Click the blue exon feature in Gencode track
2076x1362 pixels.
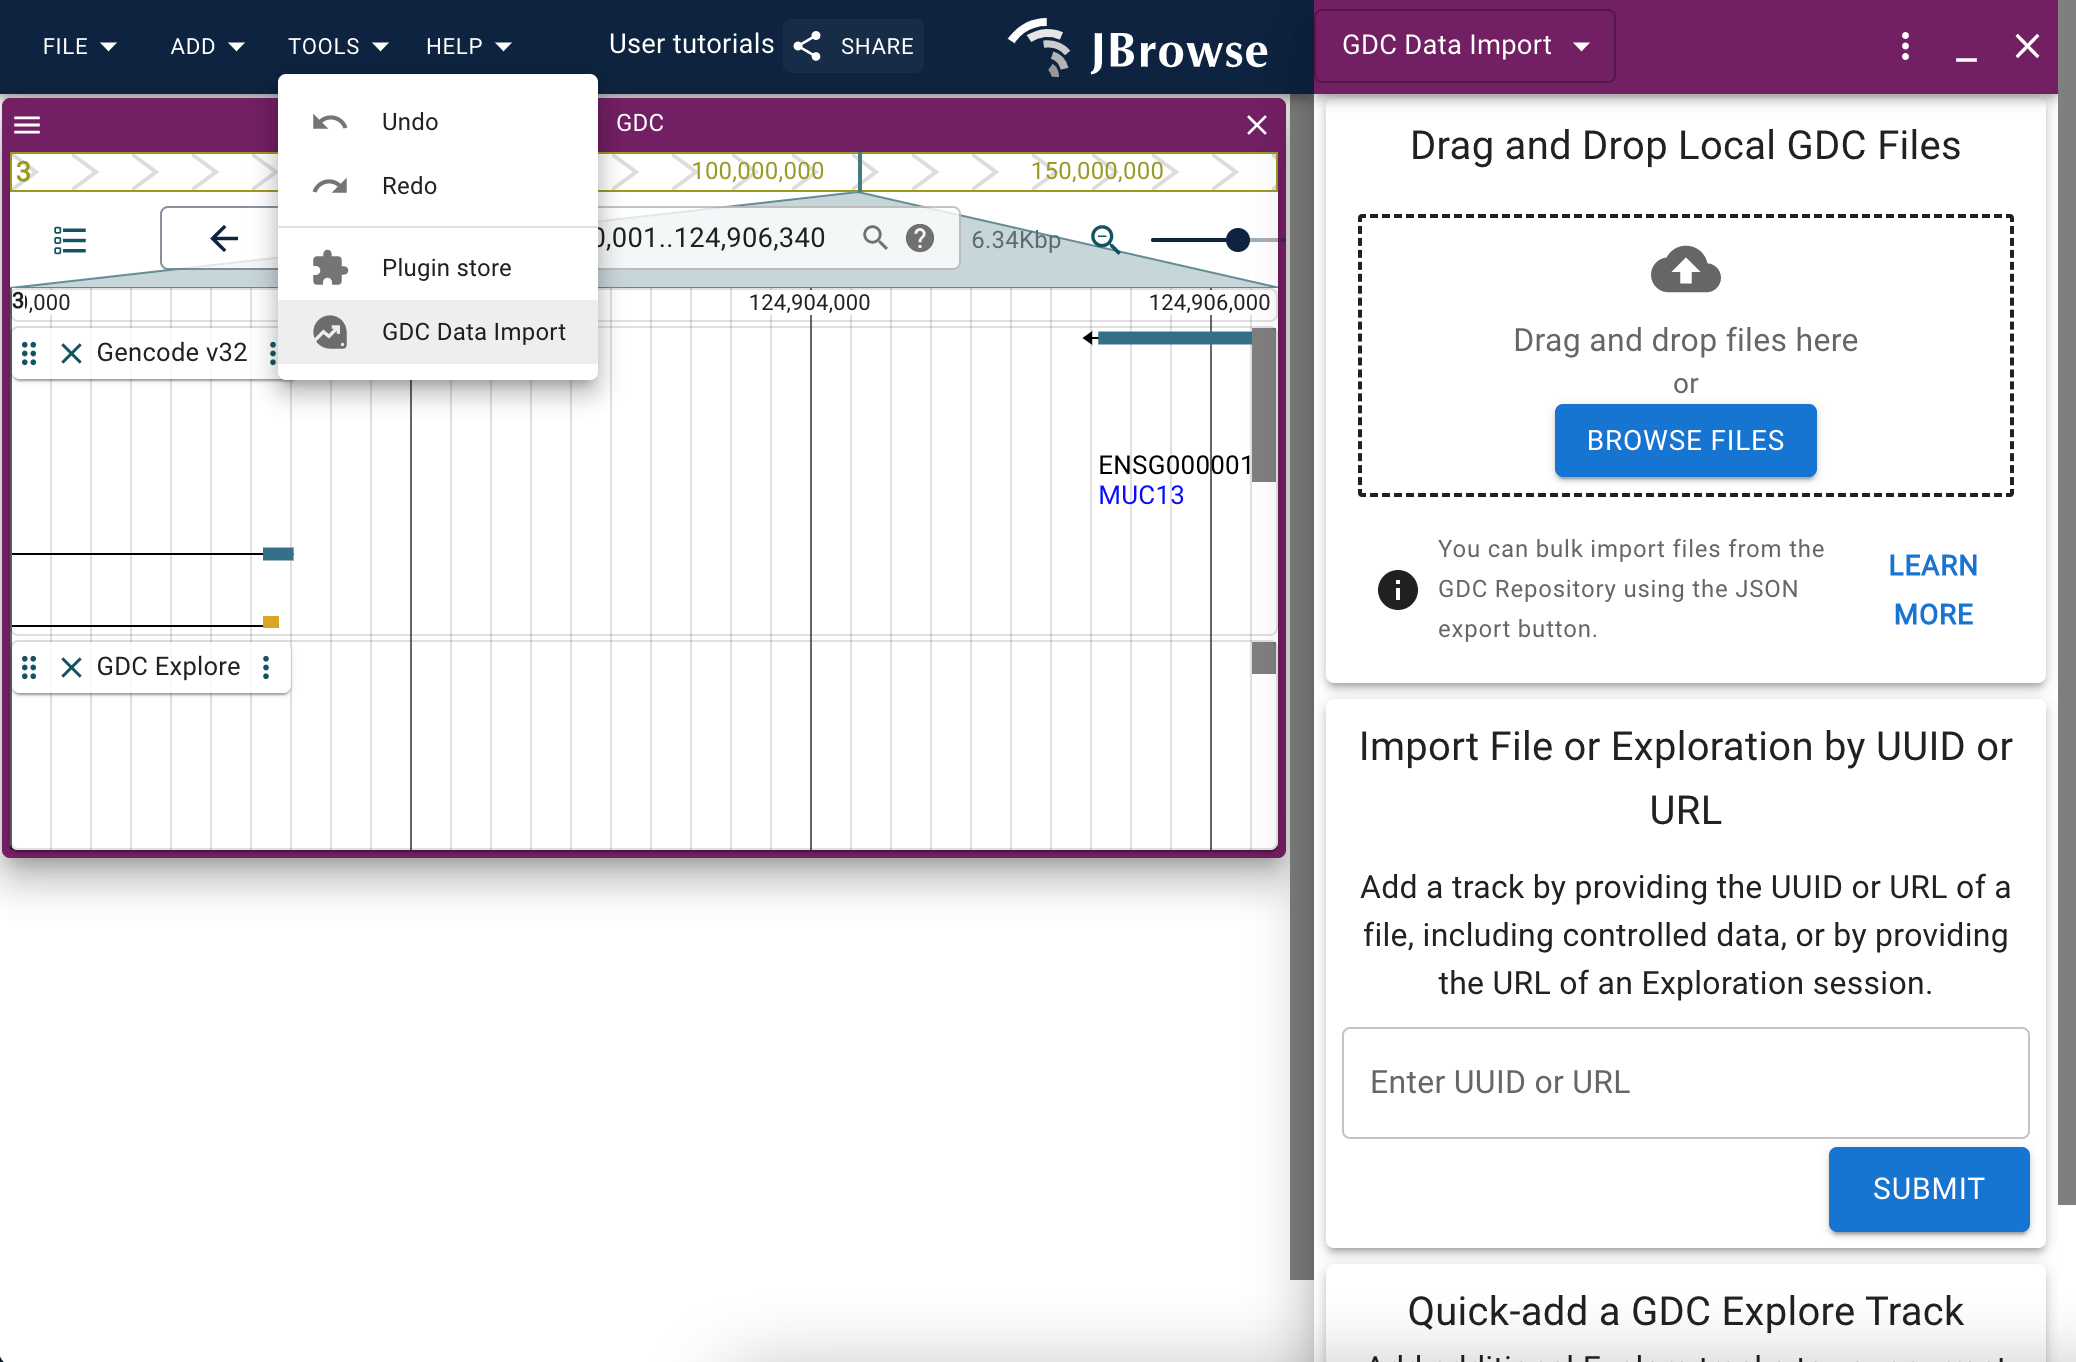pyautogui.click(x=278, y=554)
